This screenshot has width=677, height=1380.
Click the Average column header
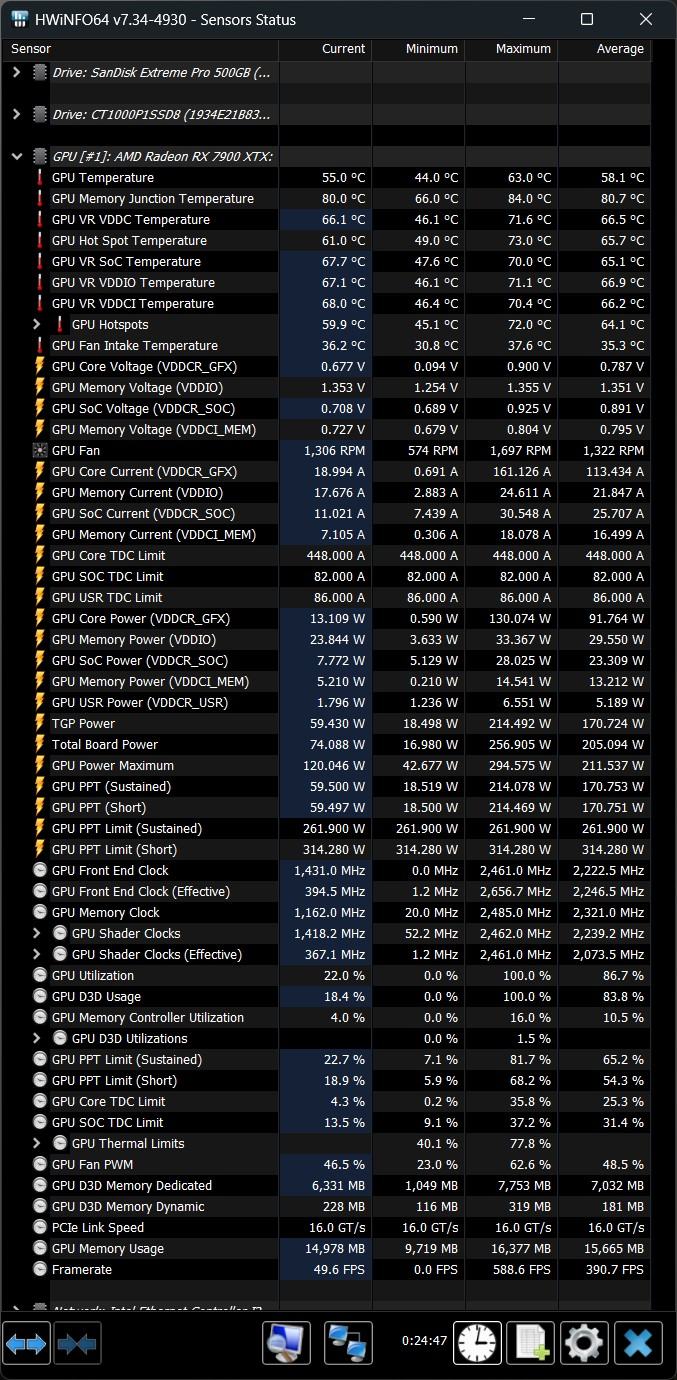pyautogui.click(x=604, y=49)
